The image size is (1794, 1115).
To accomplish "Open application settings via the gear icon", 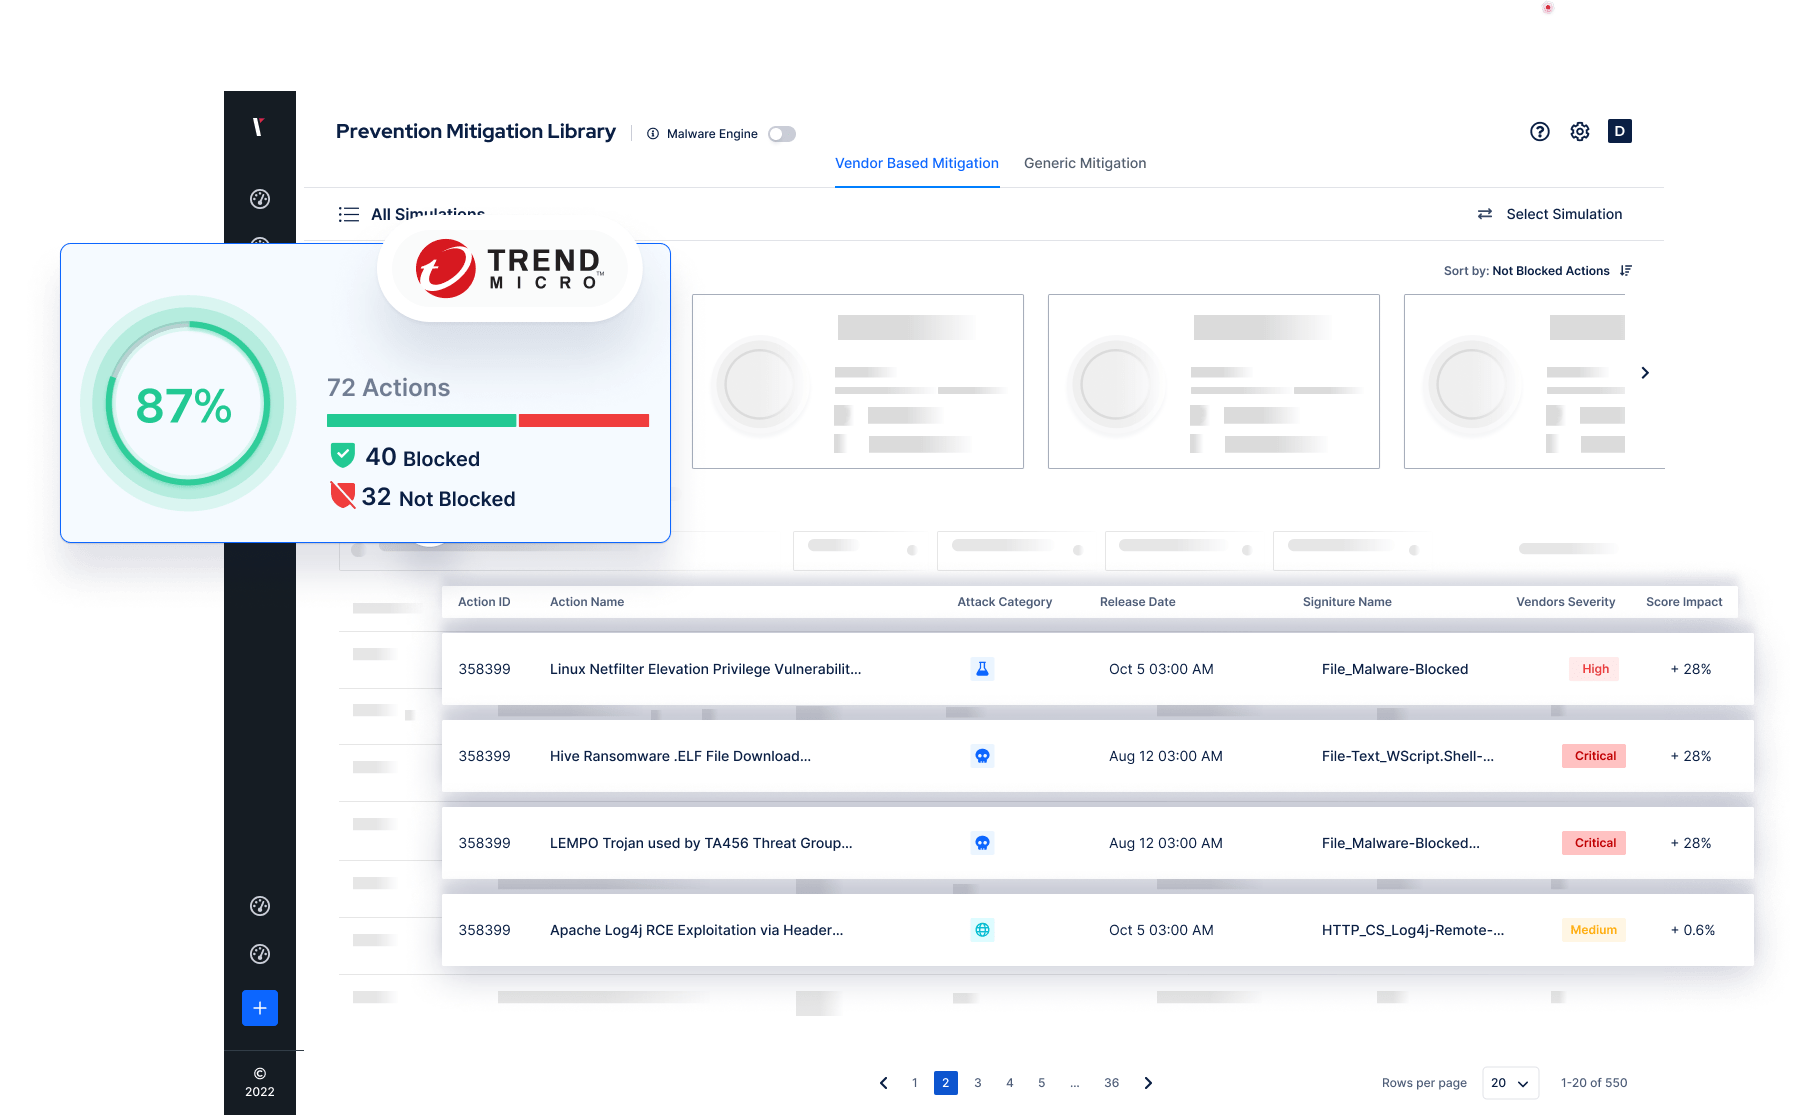I will pyautogui.click(x=1580, y=131).
